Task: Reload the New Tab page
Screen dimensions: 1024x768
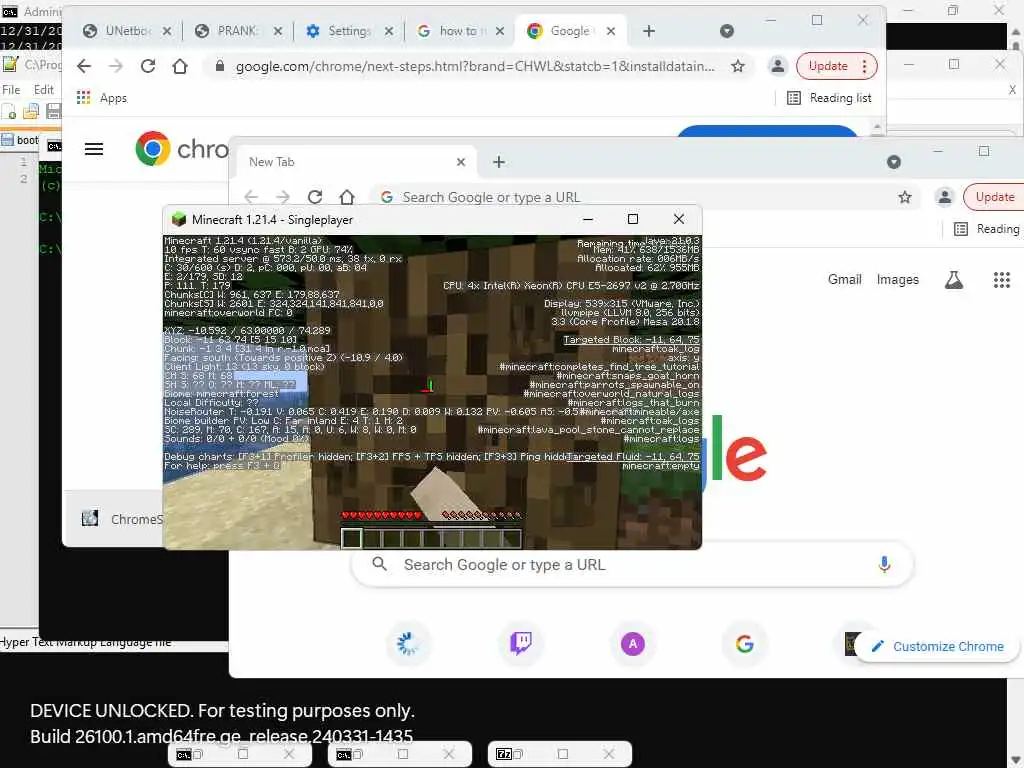Action: (315, 197)
